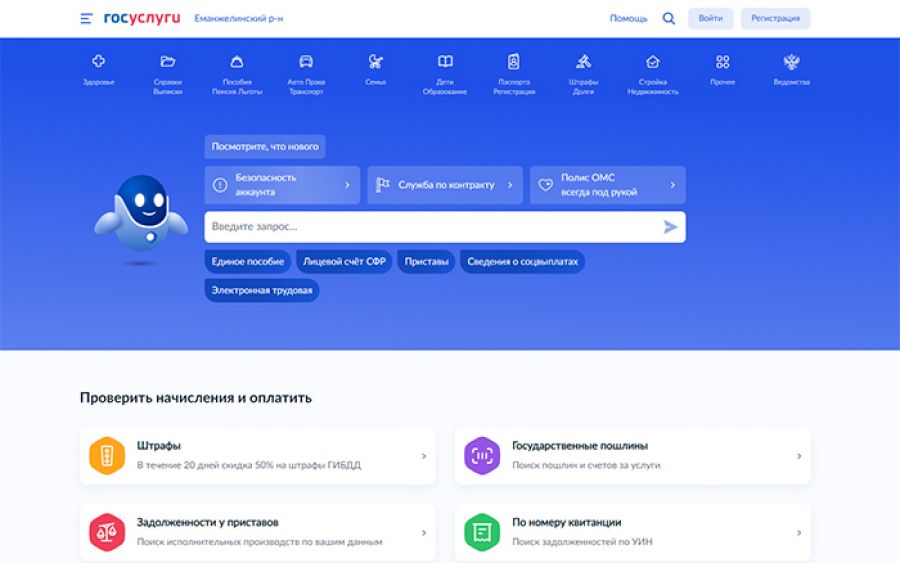
Task: Click the Регистрация button
Action: [x=775, y=18]
